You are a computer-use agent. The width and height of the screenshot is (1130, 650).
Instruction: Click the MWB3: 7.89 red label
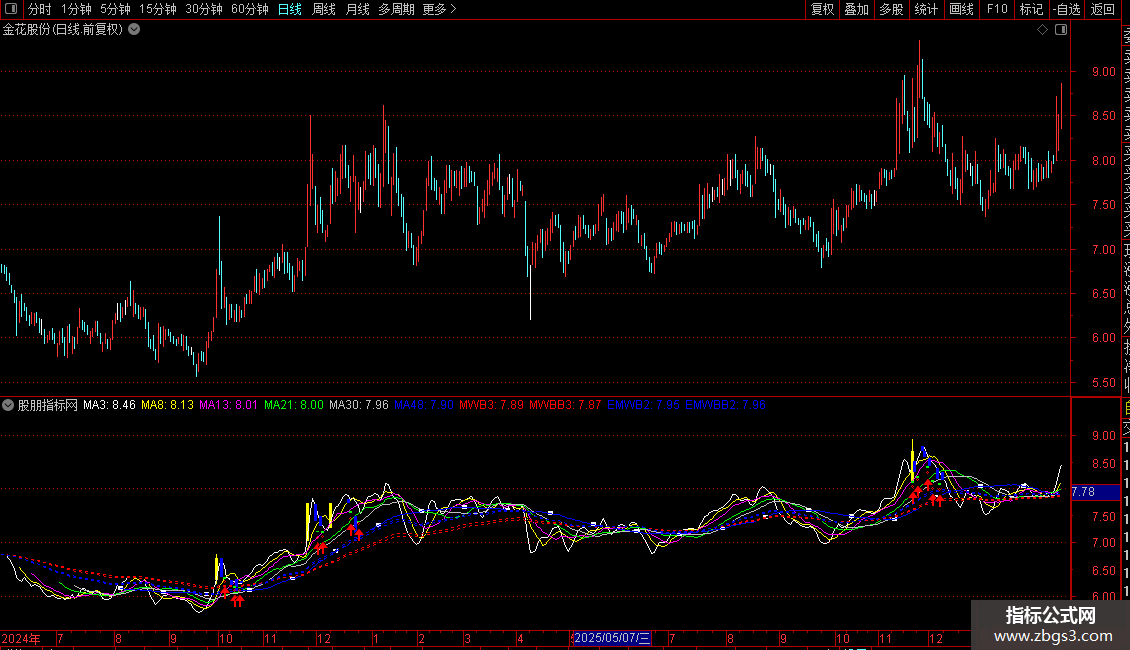coord(491,405)
